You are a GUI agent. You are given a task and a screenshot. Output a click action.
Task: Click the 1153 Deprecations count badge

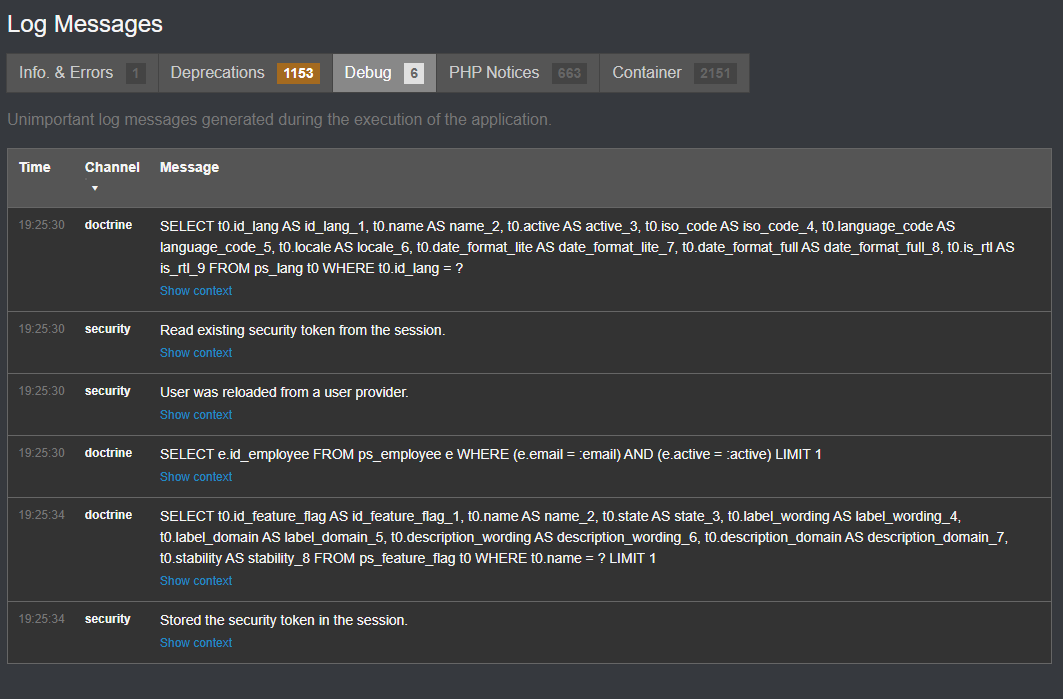coord(298,73)
